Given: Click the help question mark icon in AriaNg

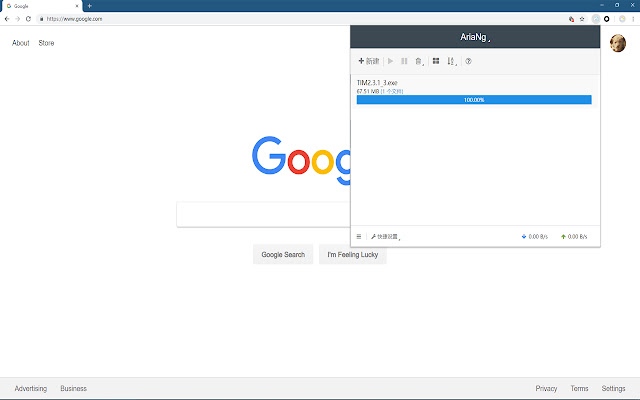Looking at the screenshot, I should coord(469,61).
